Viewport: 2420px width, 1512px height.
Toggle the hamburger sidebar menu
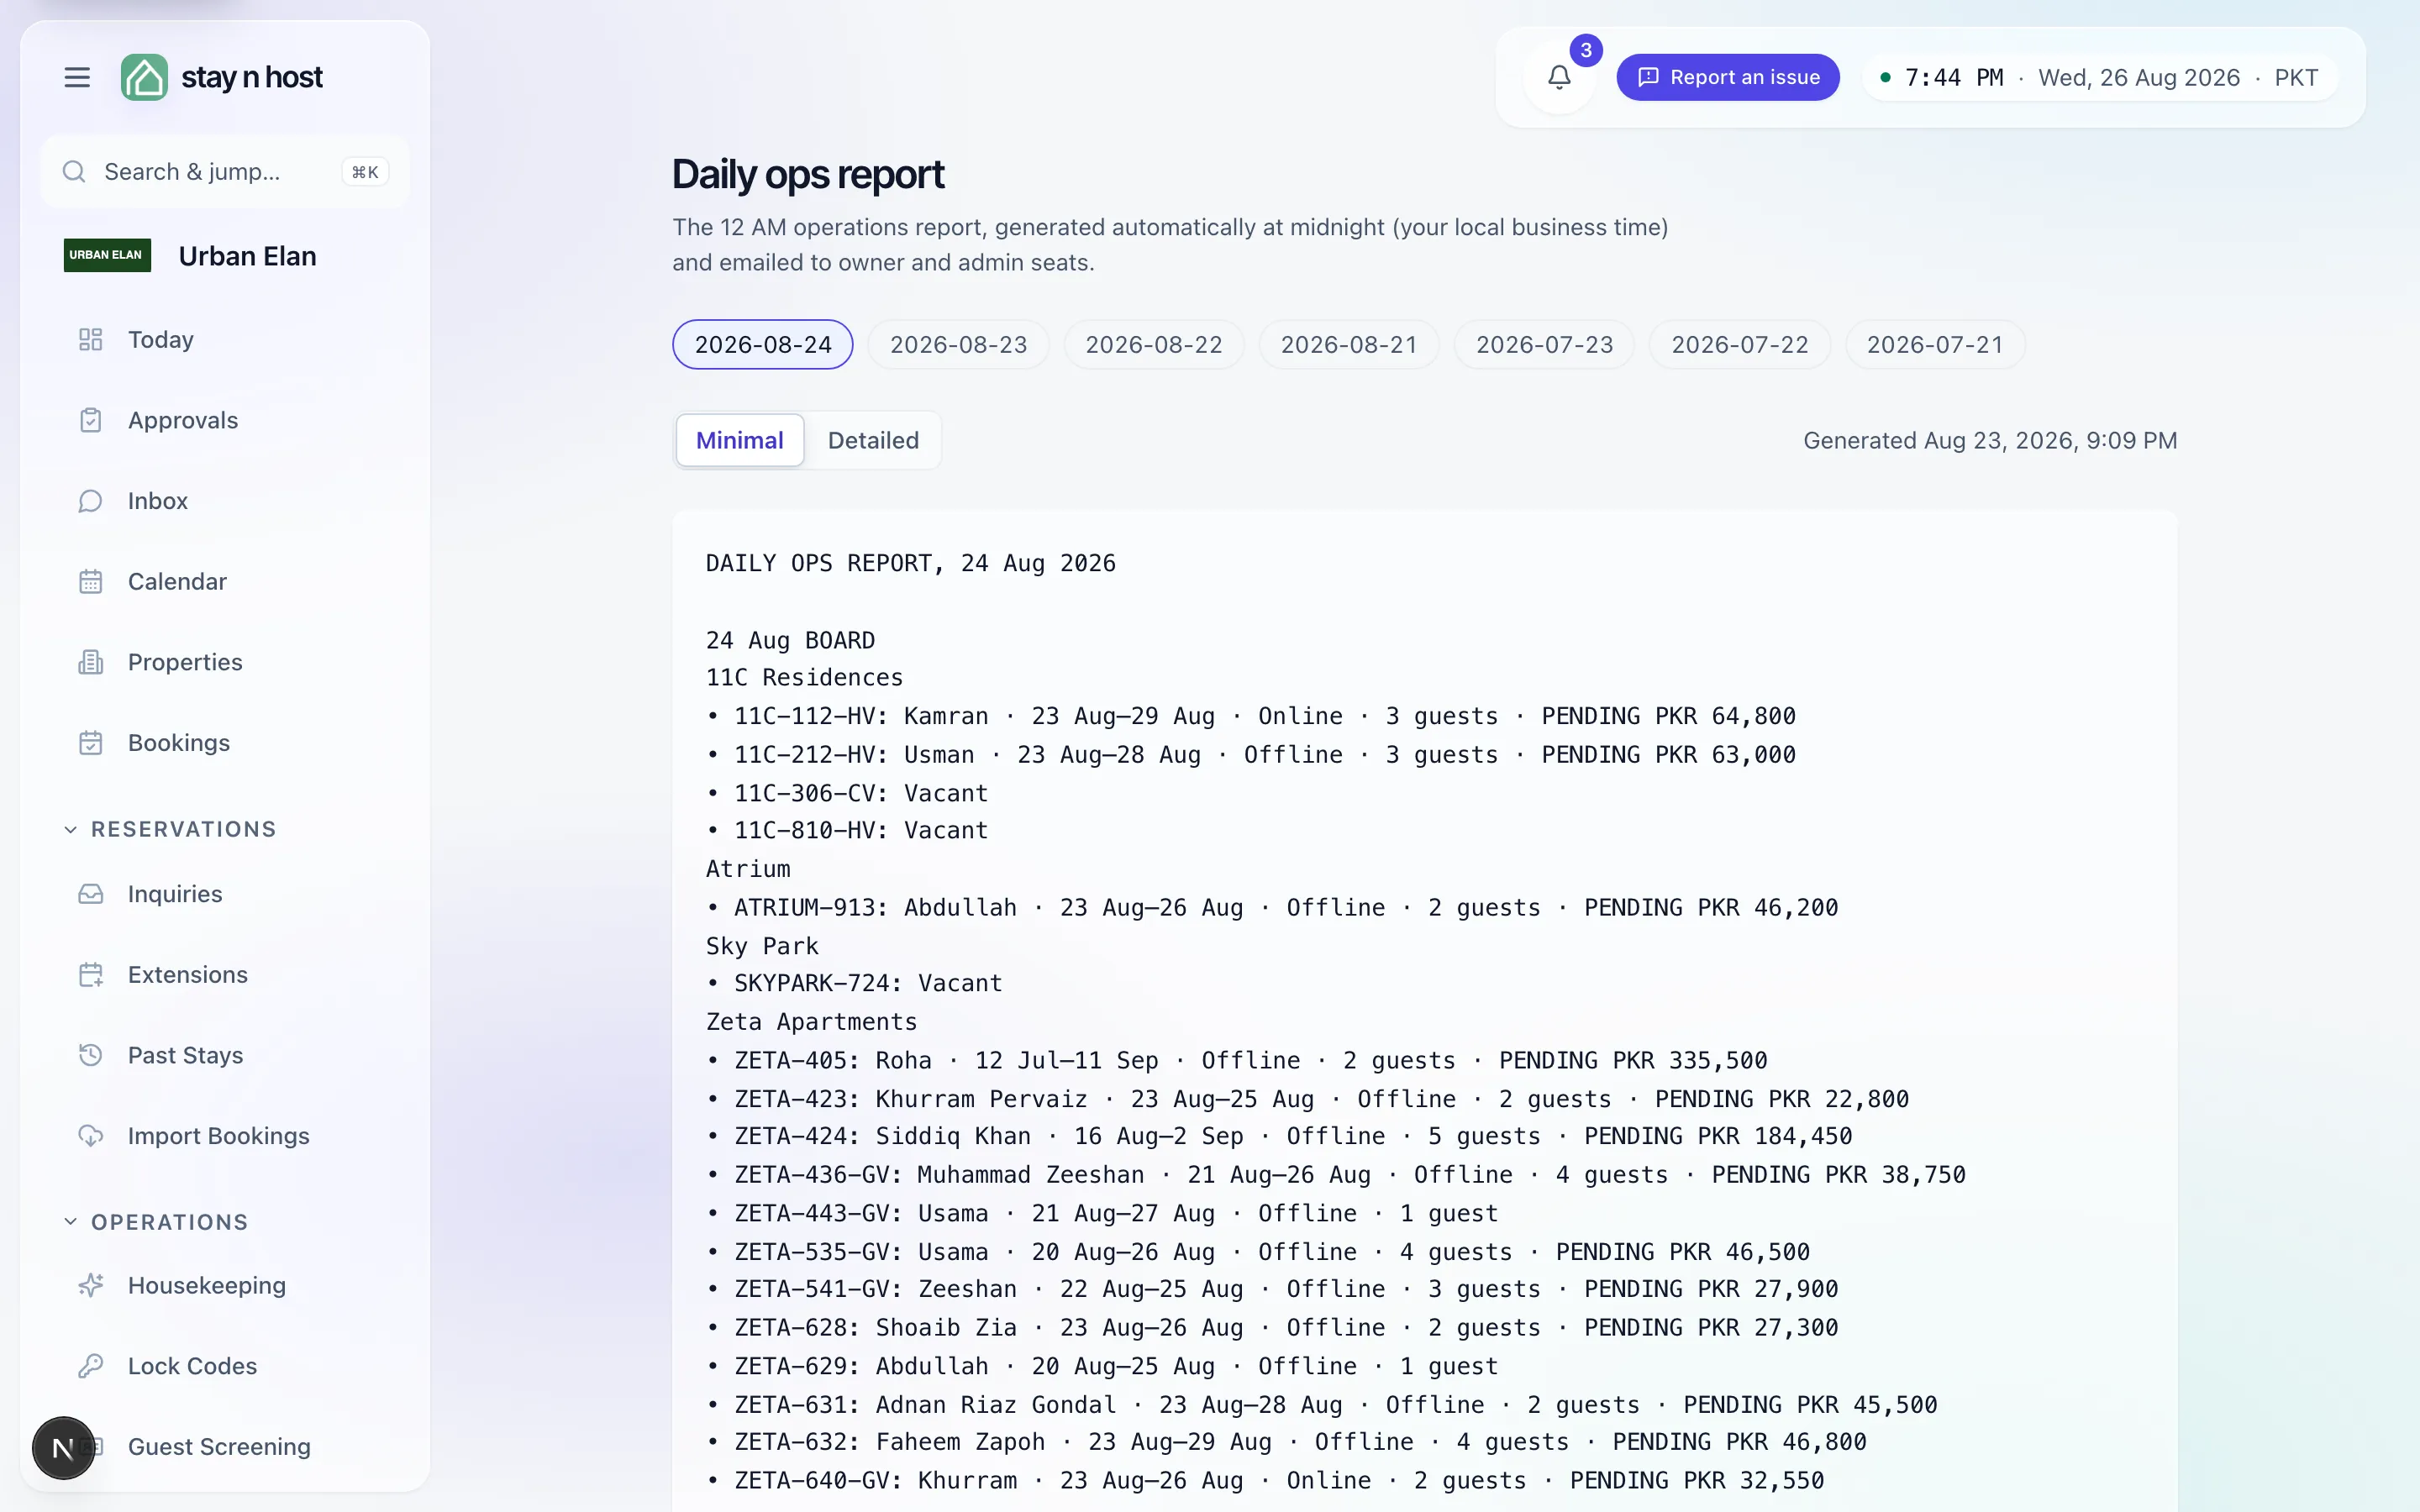(77, 77)
